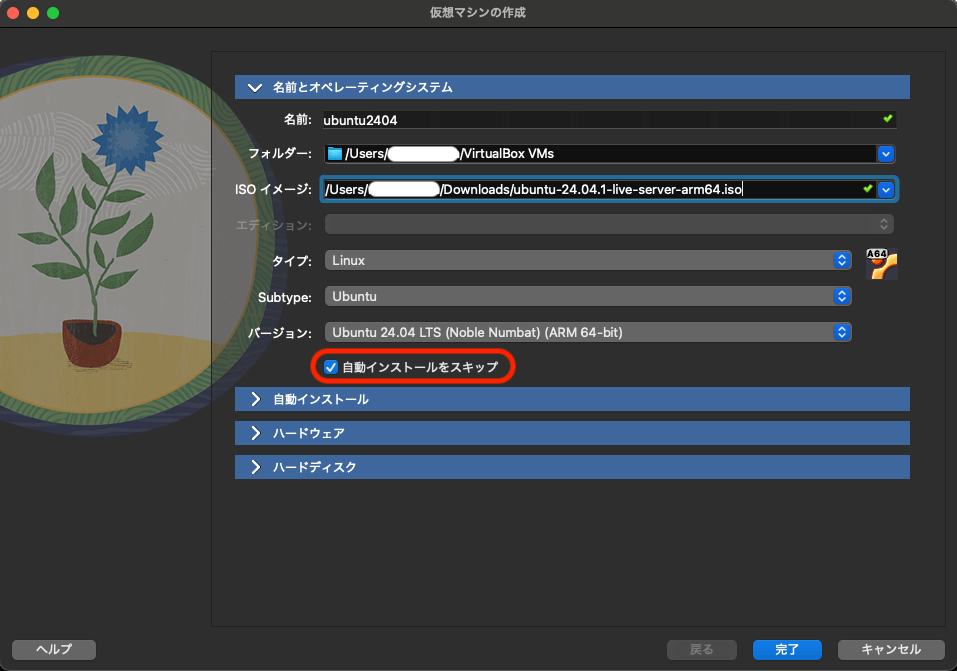
Task: Toggle the 自動インストールをスキップ checkbox
Action: (x=331, y=367)
